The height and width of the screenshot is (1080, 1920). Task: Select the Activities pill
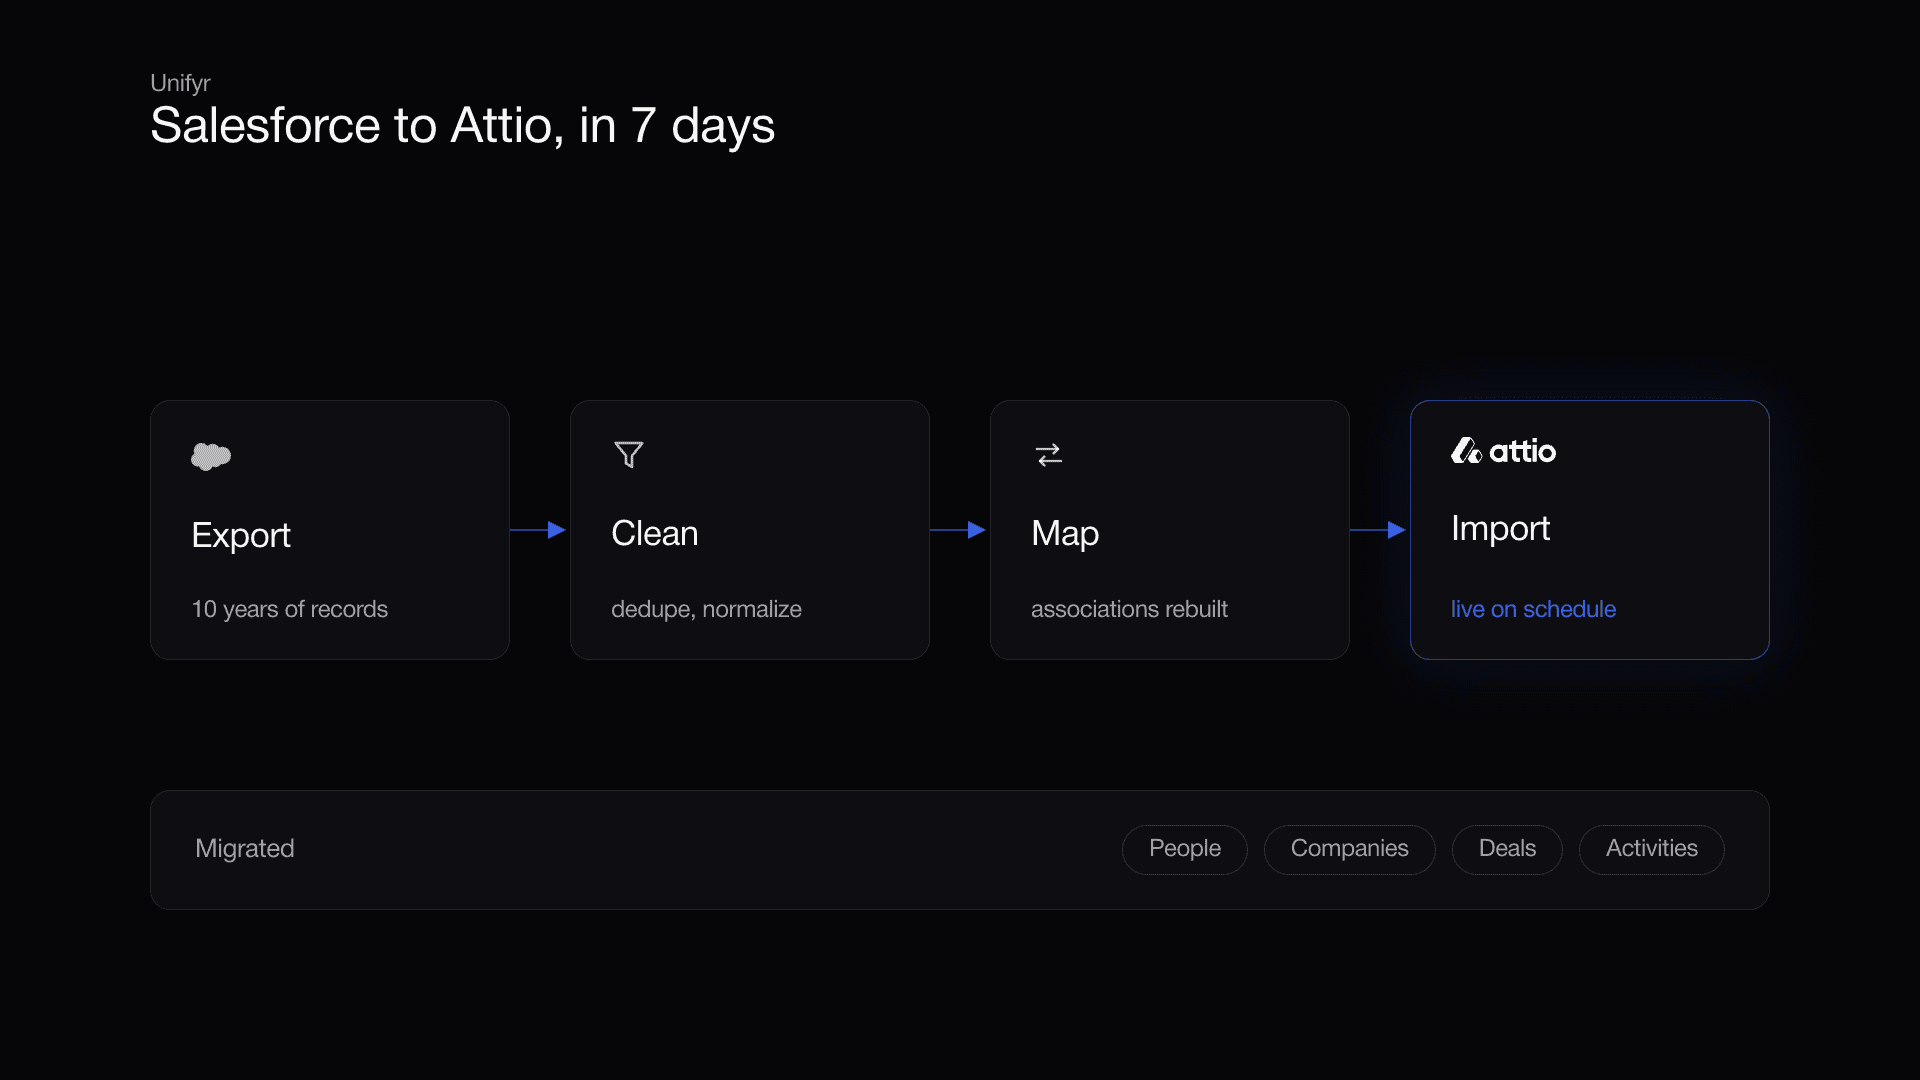coord(1652,849)
